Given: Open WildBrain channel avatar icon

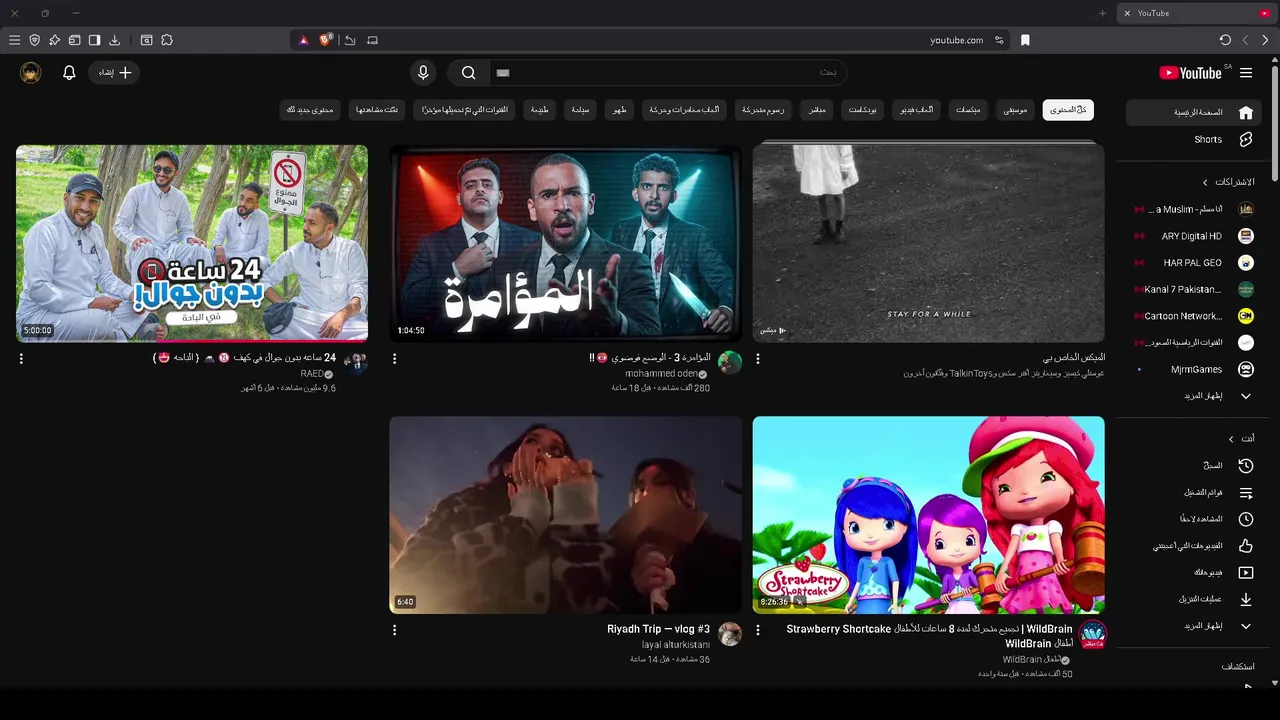Looking at the screenshot, I should (1093, 634).
